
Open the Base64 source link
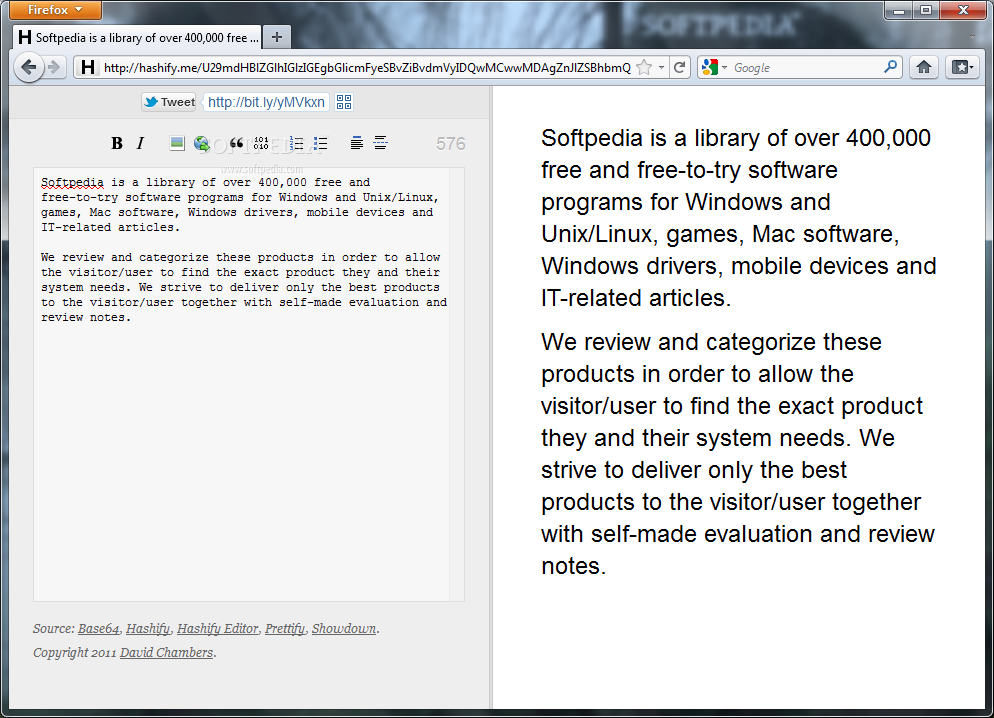[98, 629]
